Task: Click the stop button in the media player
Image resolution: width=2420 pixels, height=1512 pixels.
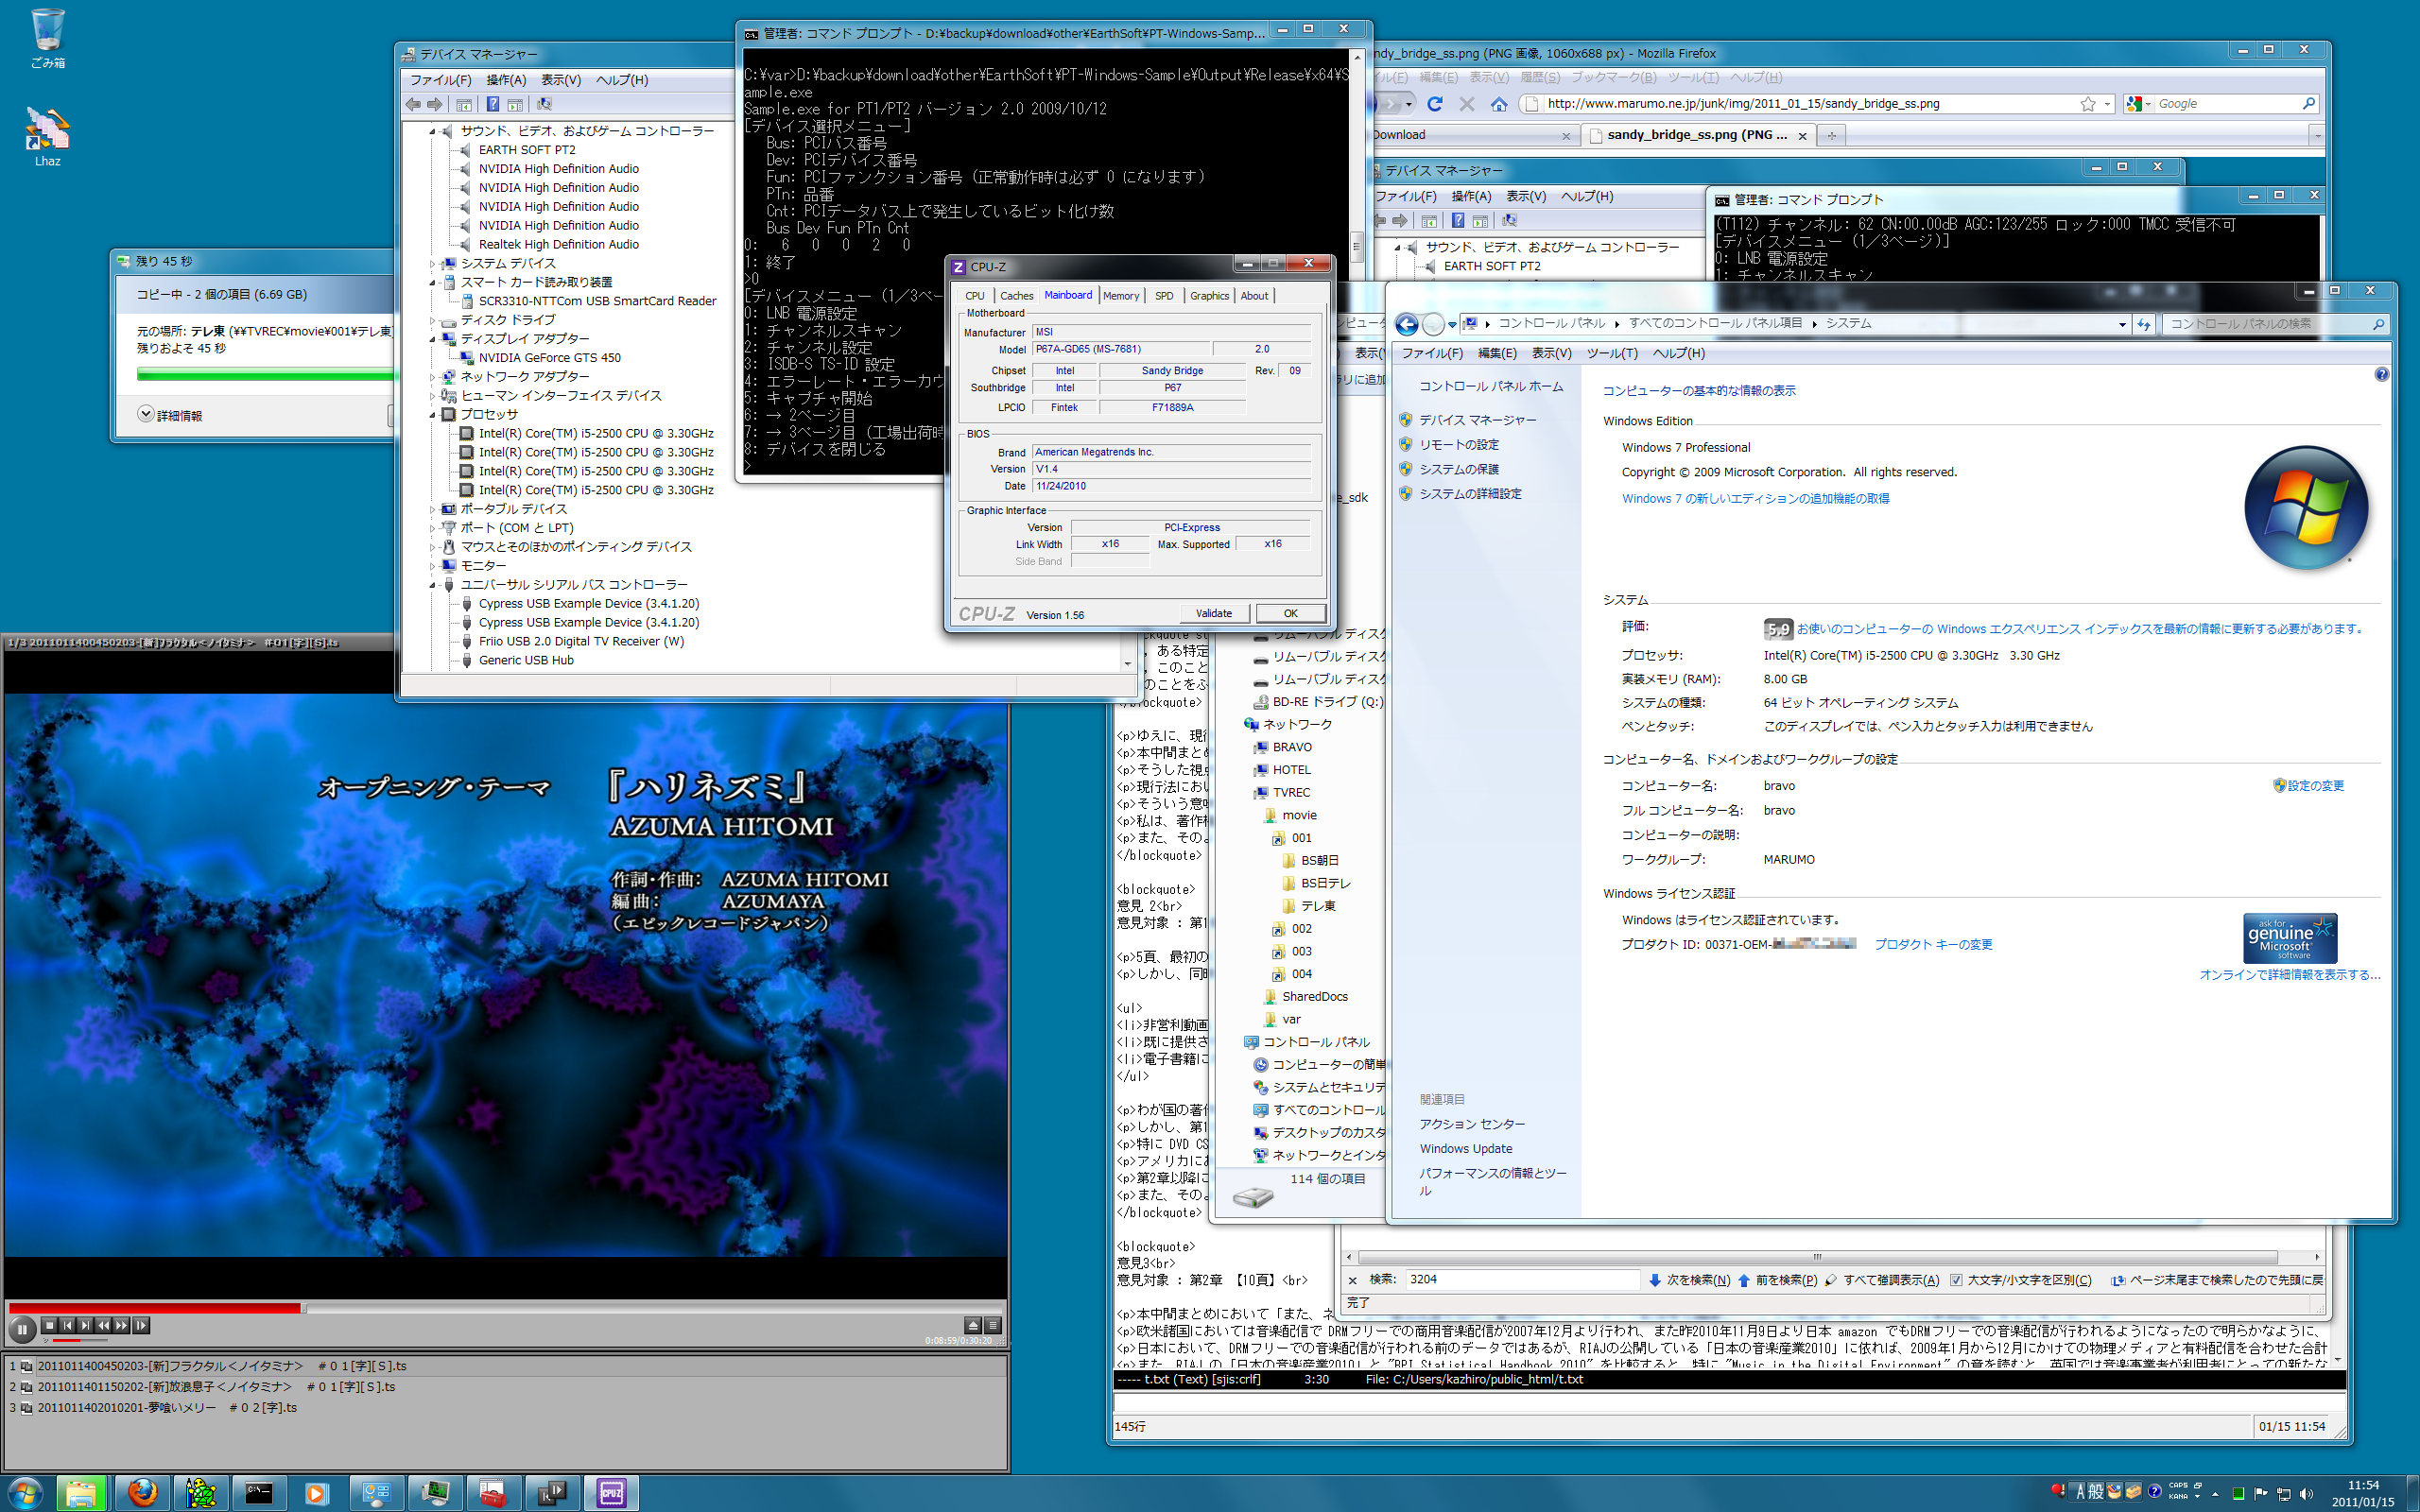Action: tap(50, 1326)
